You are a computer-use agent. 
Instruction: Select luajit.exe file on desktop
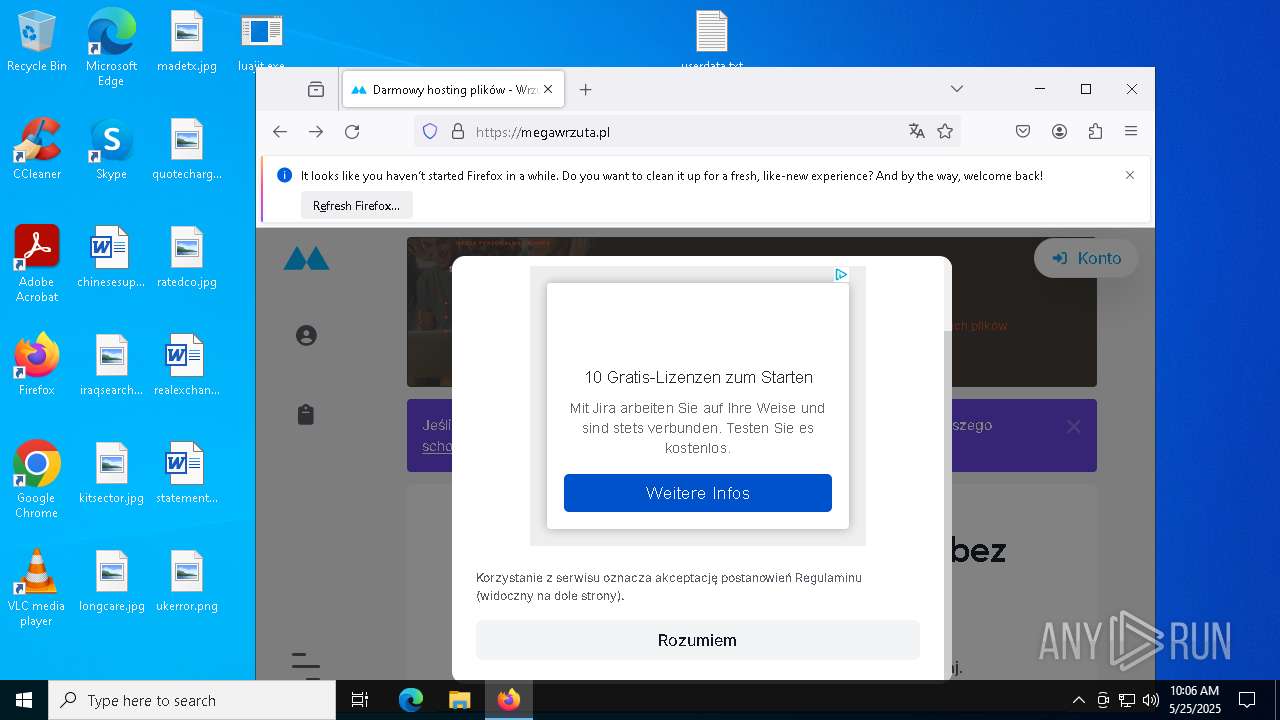pyautogui.click(x=262, y=41)
